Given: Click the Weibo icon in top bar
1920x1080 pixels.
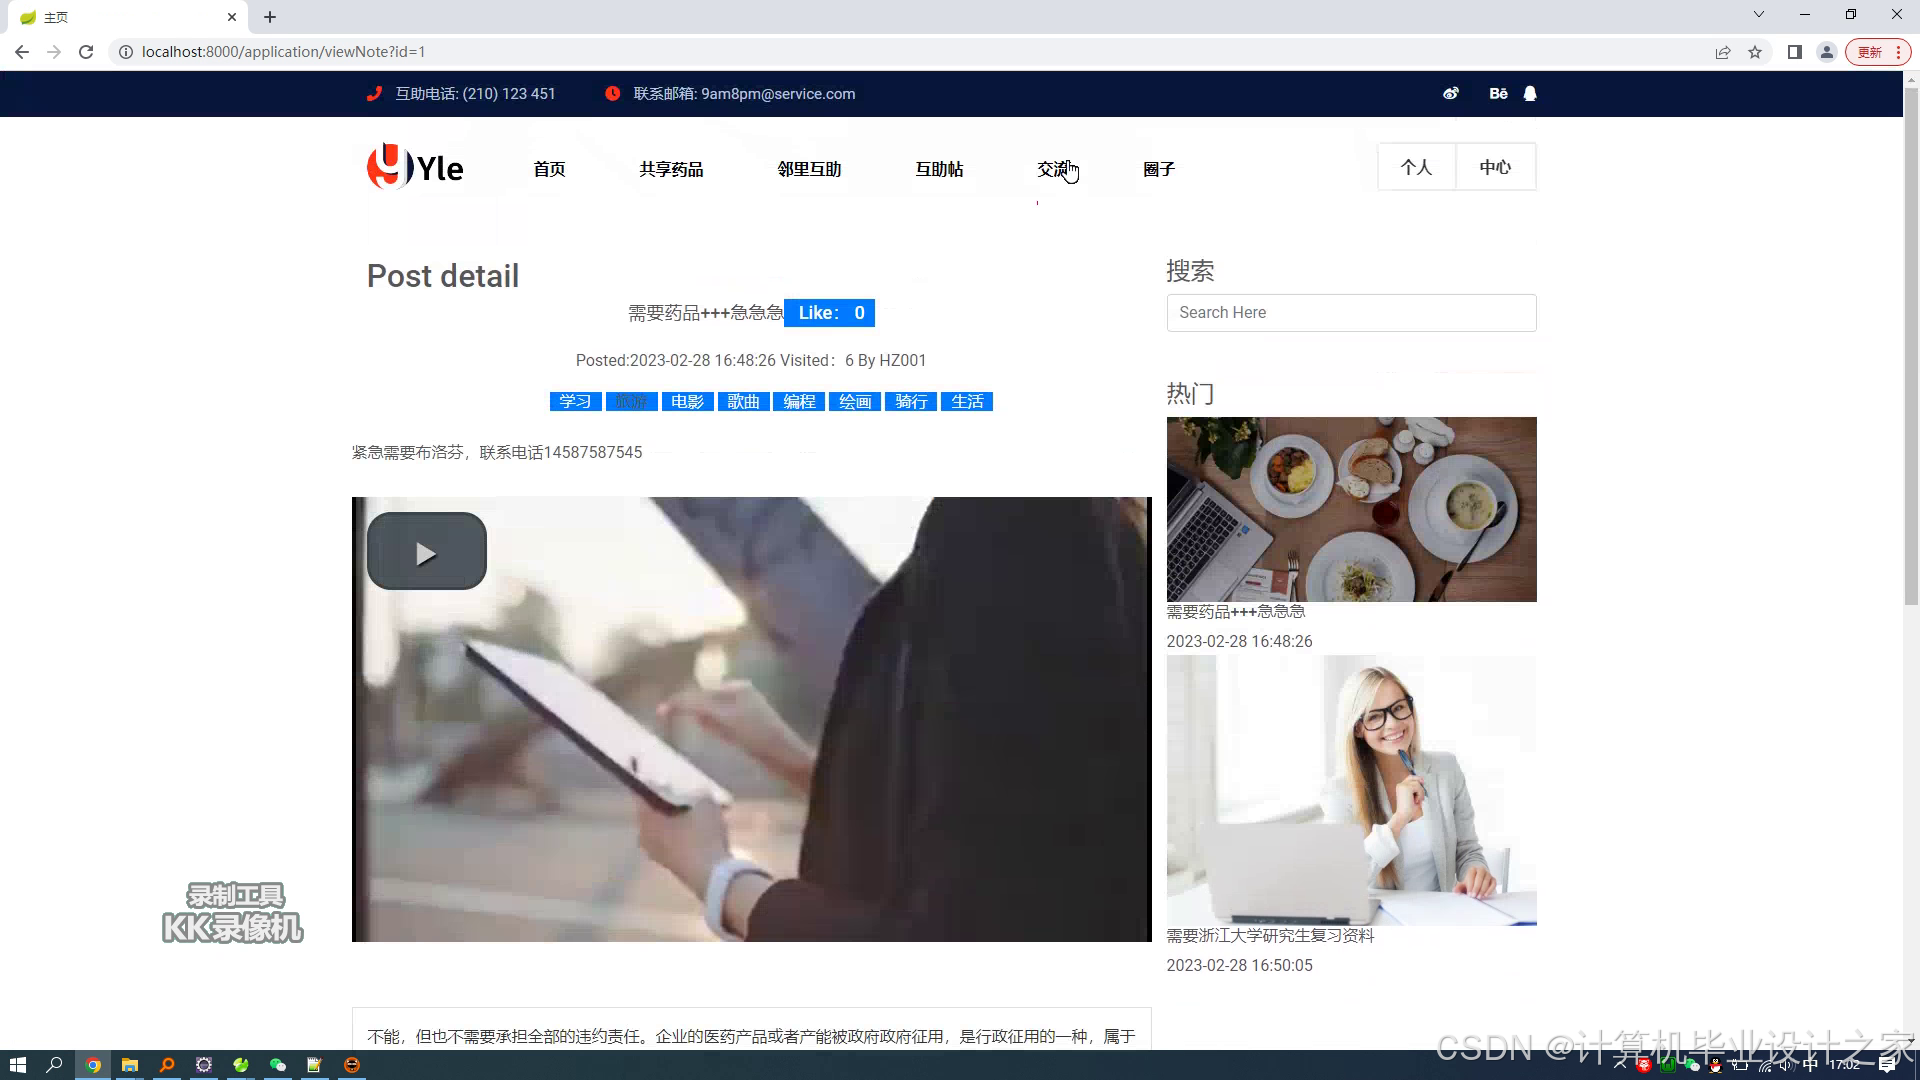Looking at the screenshot, I should [1450, 94].
